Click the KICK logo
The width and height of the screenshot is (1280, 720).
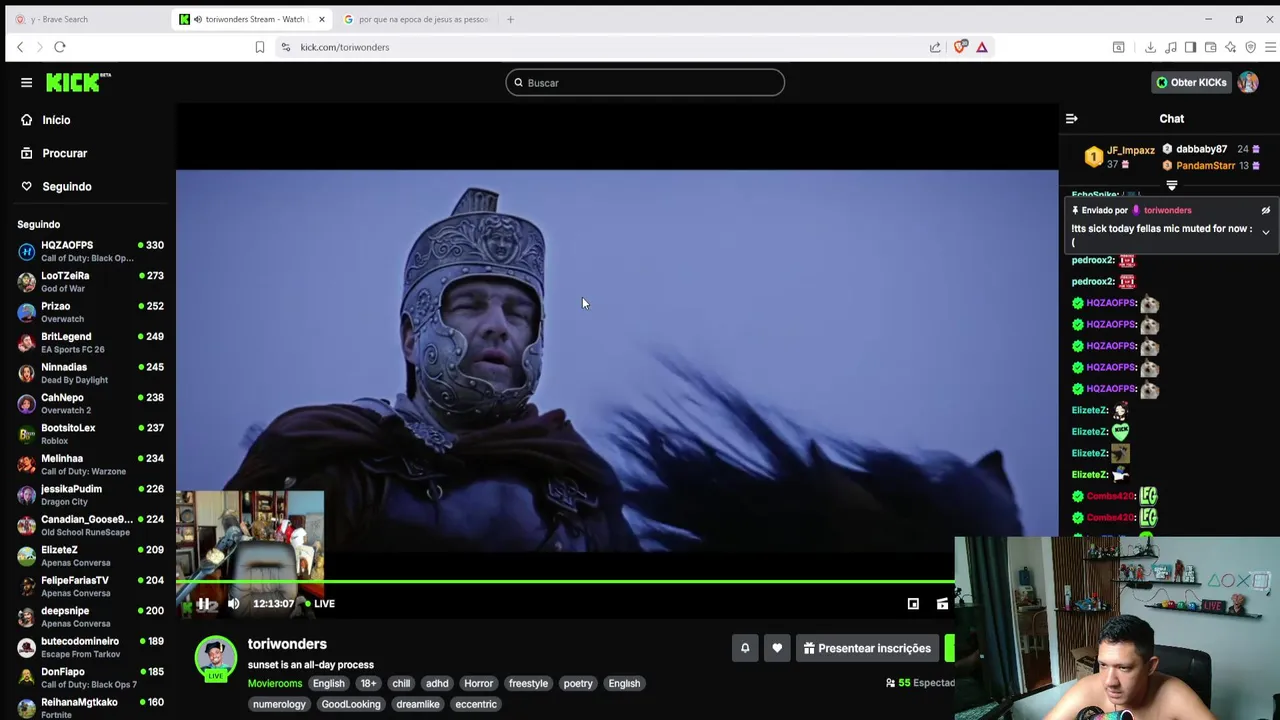click(x=78, y=82)
